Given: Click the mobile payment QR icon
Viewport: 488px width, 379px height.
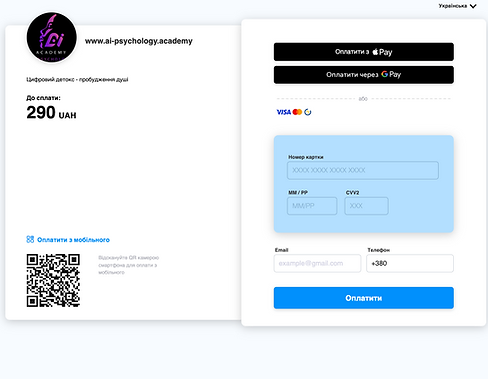Looking at the screenshot, I should pyautogui.click(x=30, y=239).
